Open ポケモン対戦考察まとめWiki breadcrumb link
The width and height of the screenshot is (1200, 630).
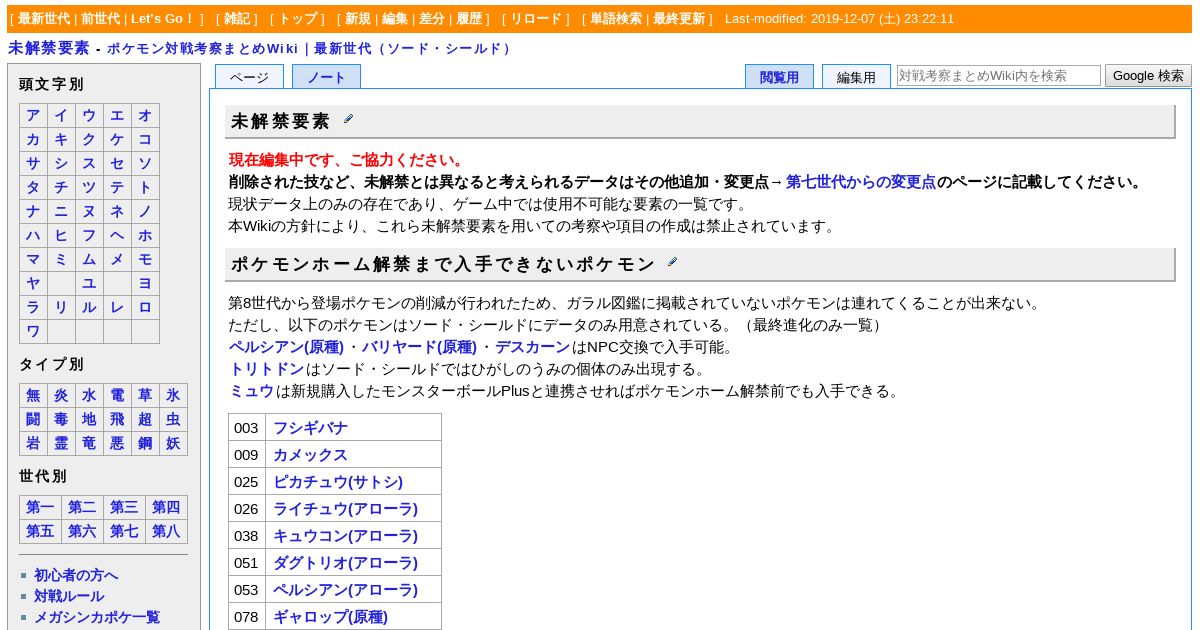coord(203,48)
